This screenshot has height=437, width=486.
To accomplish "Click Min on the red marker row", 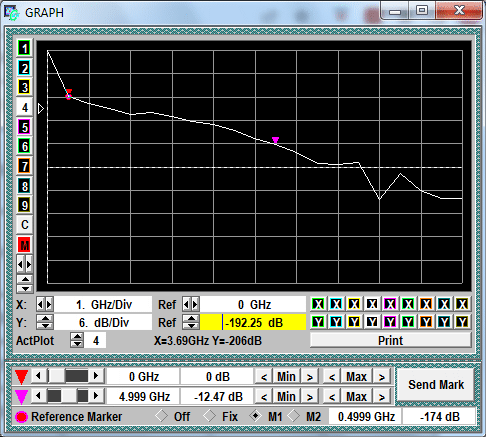I will [286, 377].
